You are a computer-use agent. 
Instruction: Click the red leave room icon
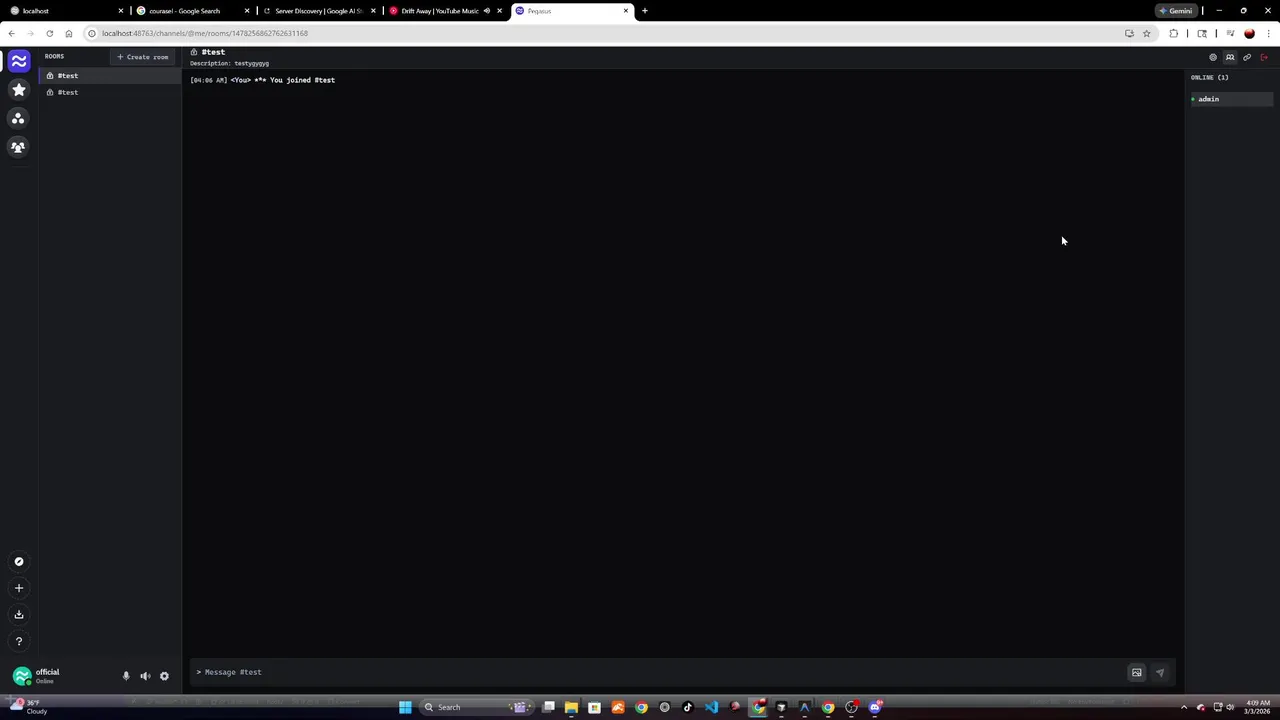1264,57
